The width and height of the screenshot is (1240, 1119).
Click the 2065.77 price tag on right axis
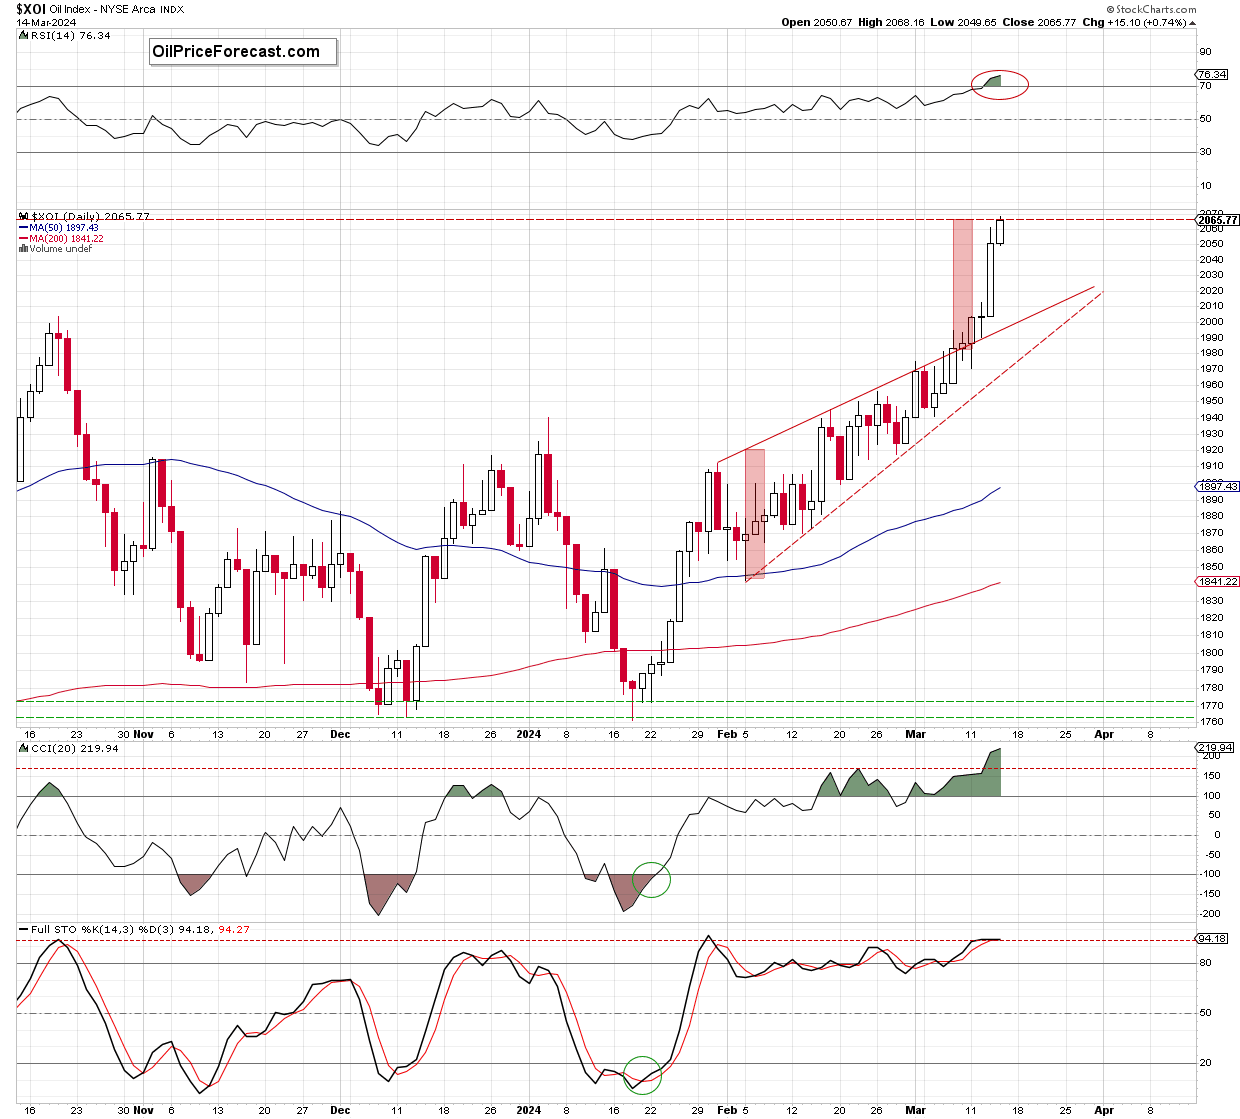(1217, 220)
